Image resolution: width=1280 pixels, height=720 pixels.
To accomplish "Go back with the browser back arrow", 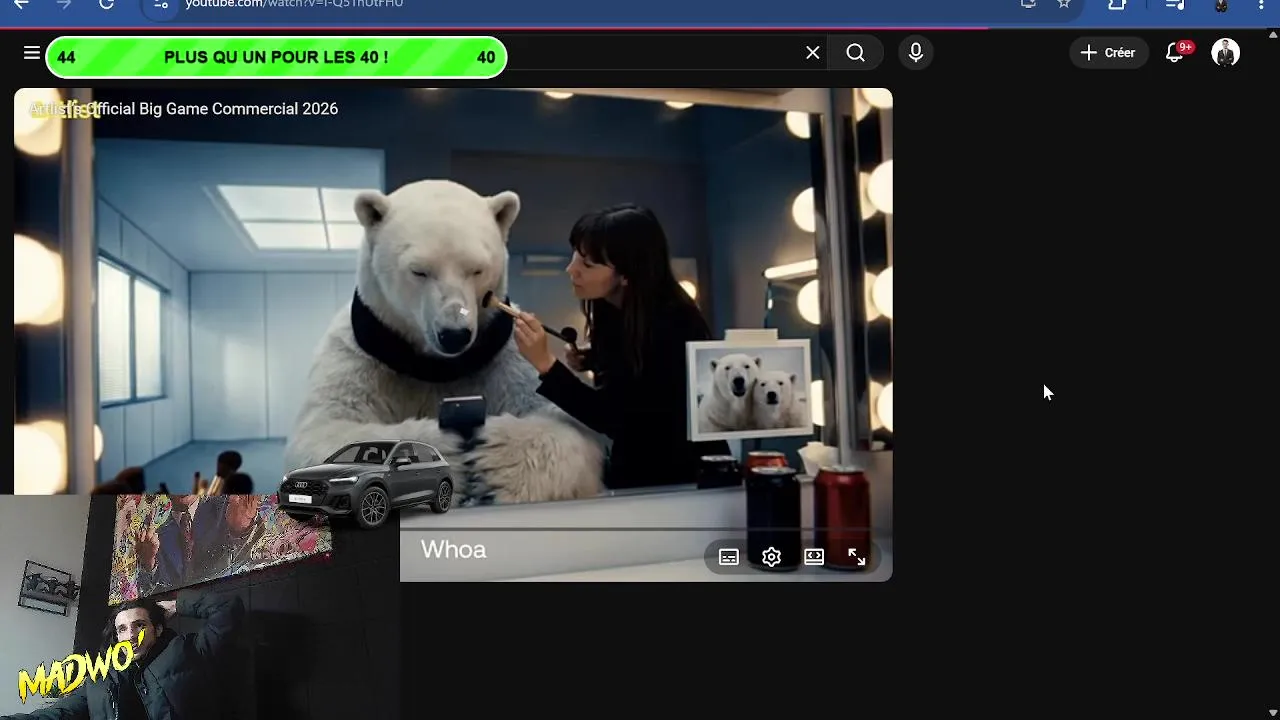I will click(x=21, y=4).
